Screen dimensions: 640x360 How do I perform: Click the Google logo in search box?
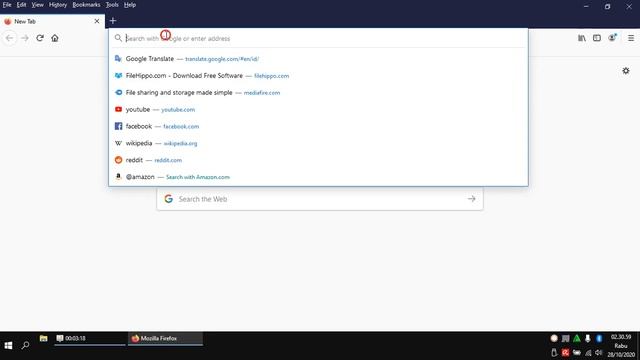pos(169,199)
